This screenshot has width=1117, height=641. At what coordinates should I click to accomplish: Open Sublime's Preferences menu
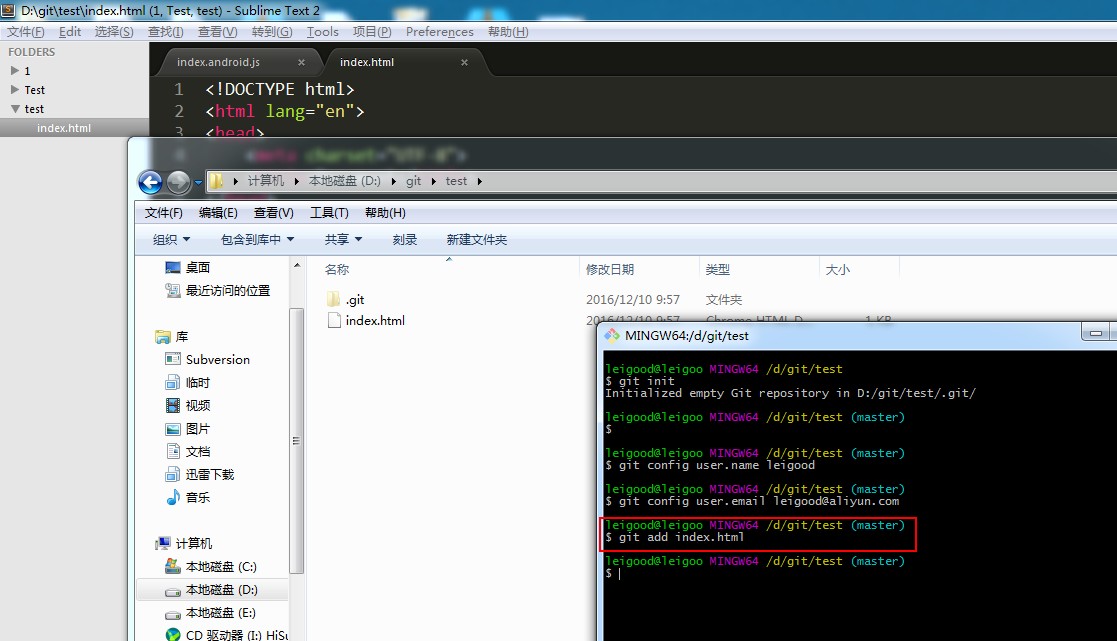click(x=440, y=31)
